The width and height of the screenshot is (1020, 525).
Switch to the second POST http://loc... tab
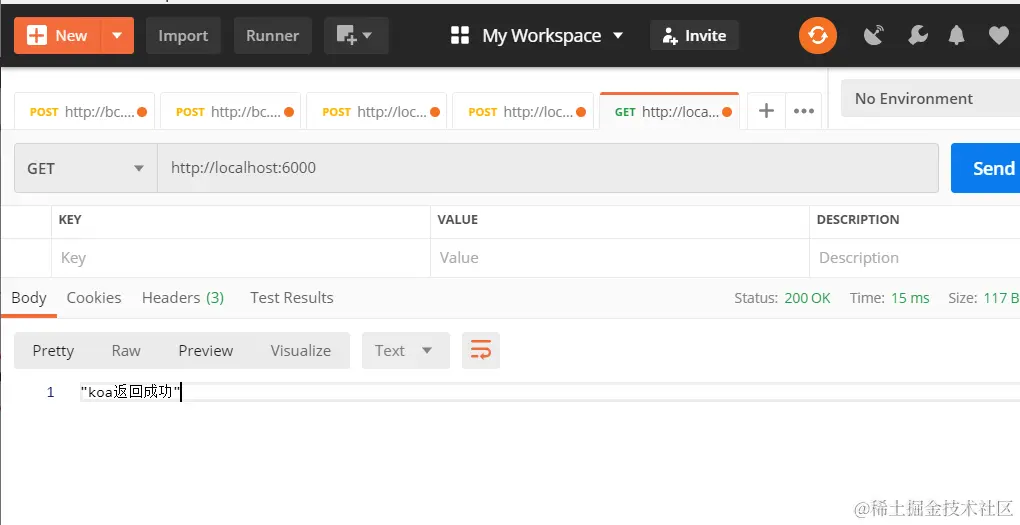click(x=523, y=112)
